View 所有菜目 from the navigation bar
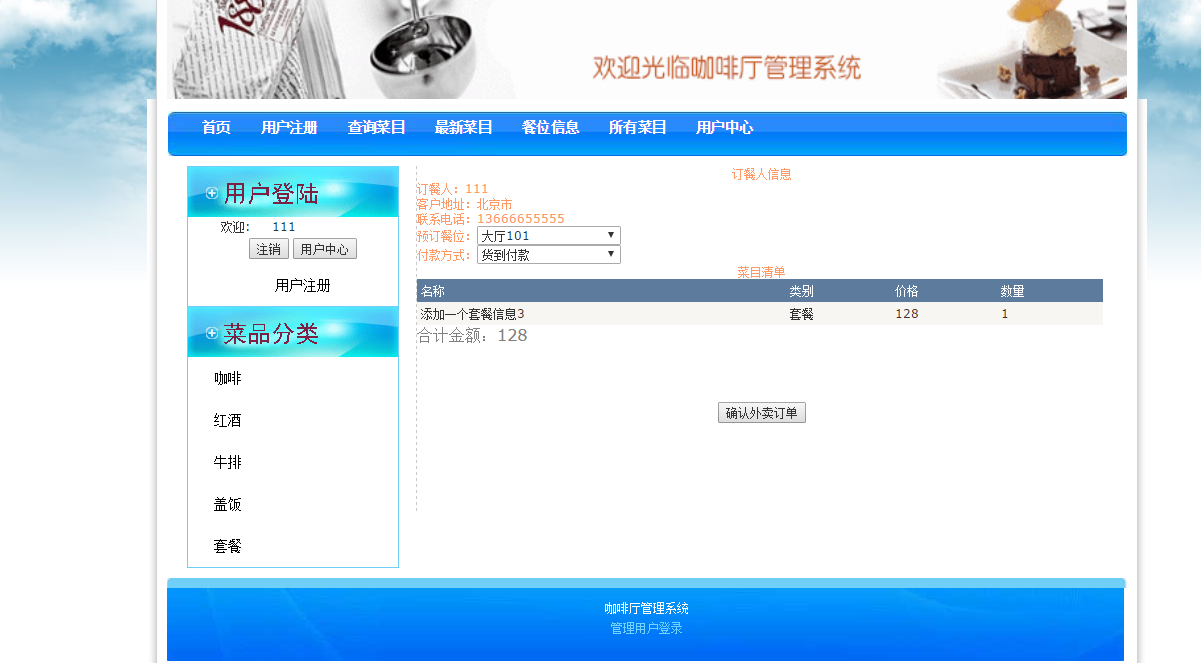The width and height of the screenshot is (1201, 672). click(x=637, y=127)
